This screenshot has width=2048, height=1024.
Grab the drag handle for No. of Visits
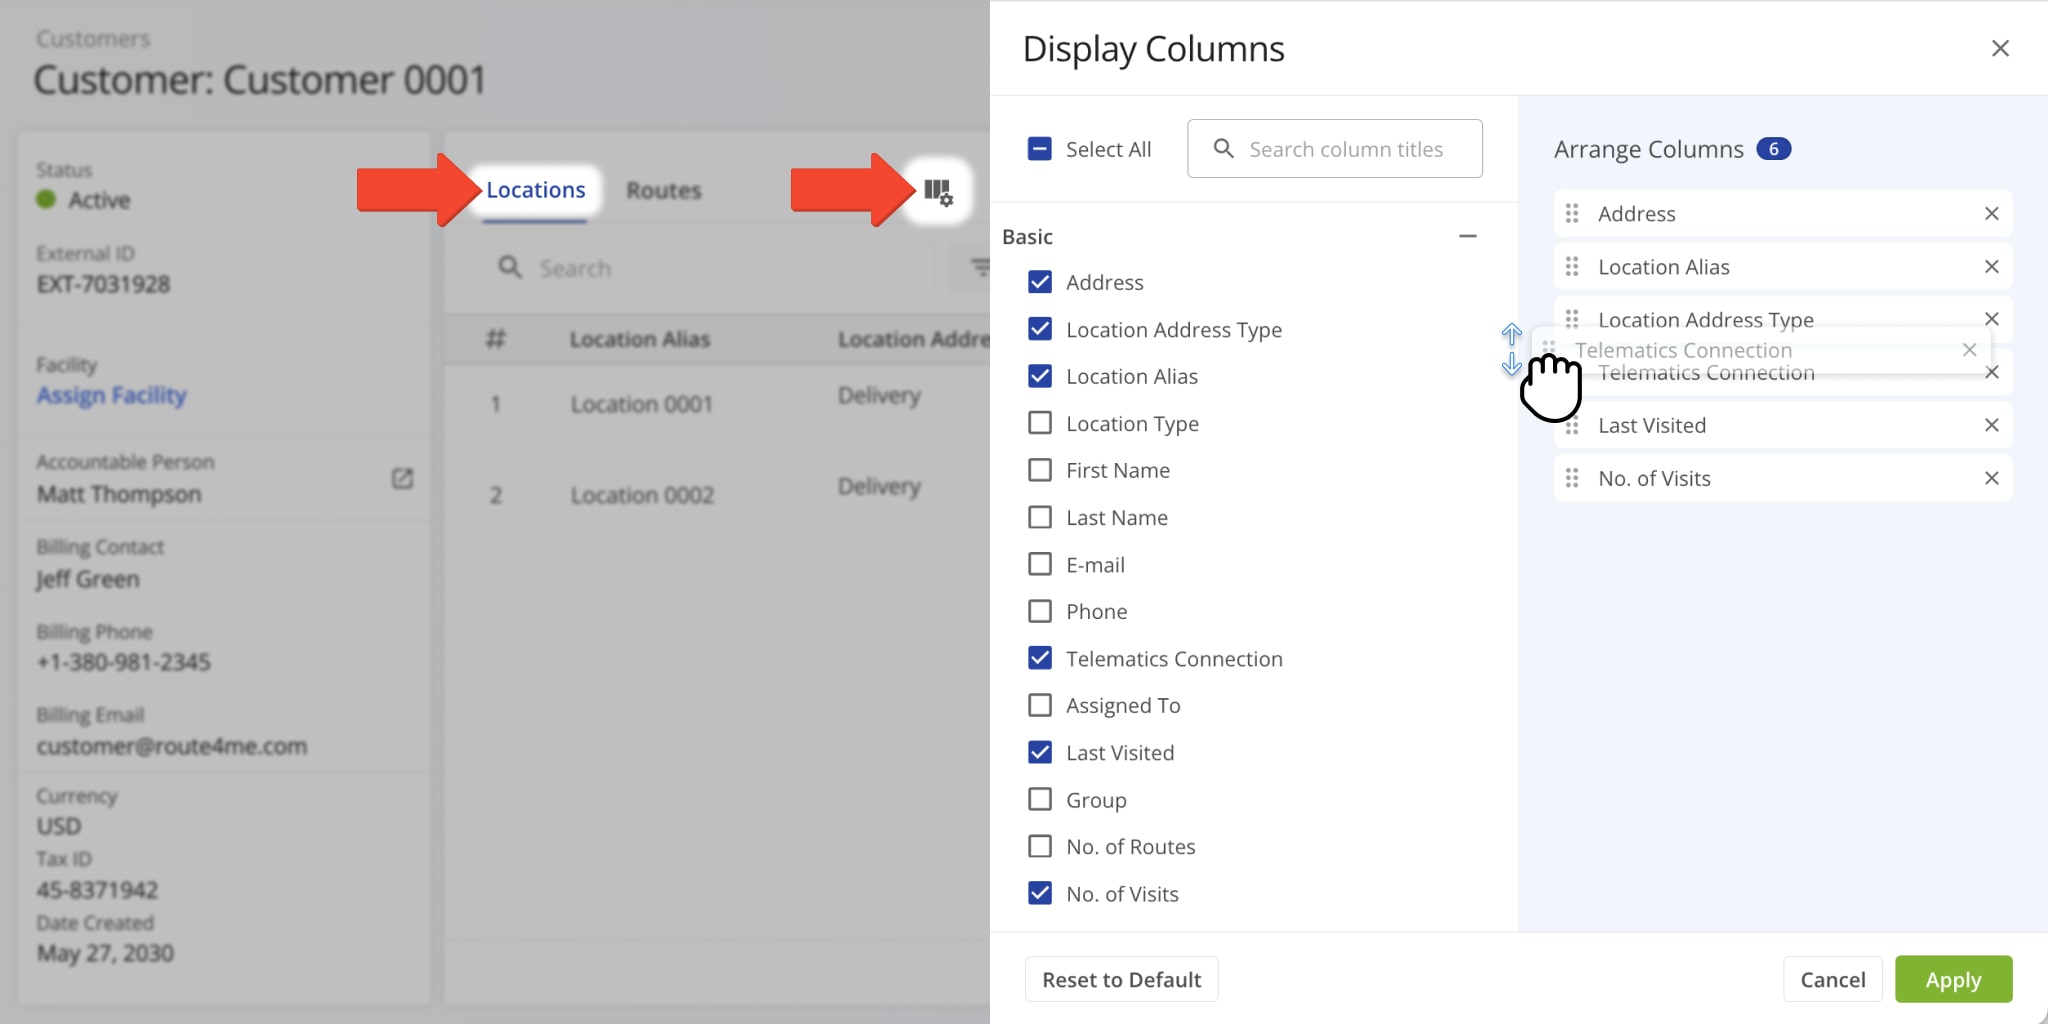[x=1572, y=478]
